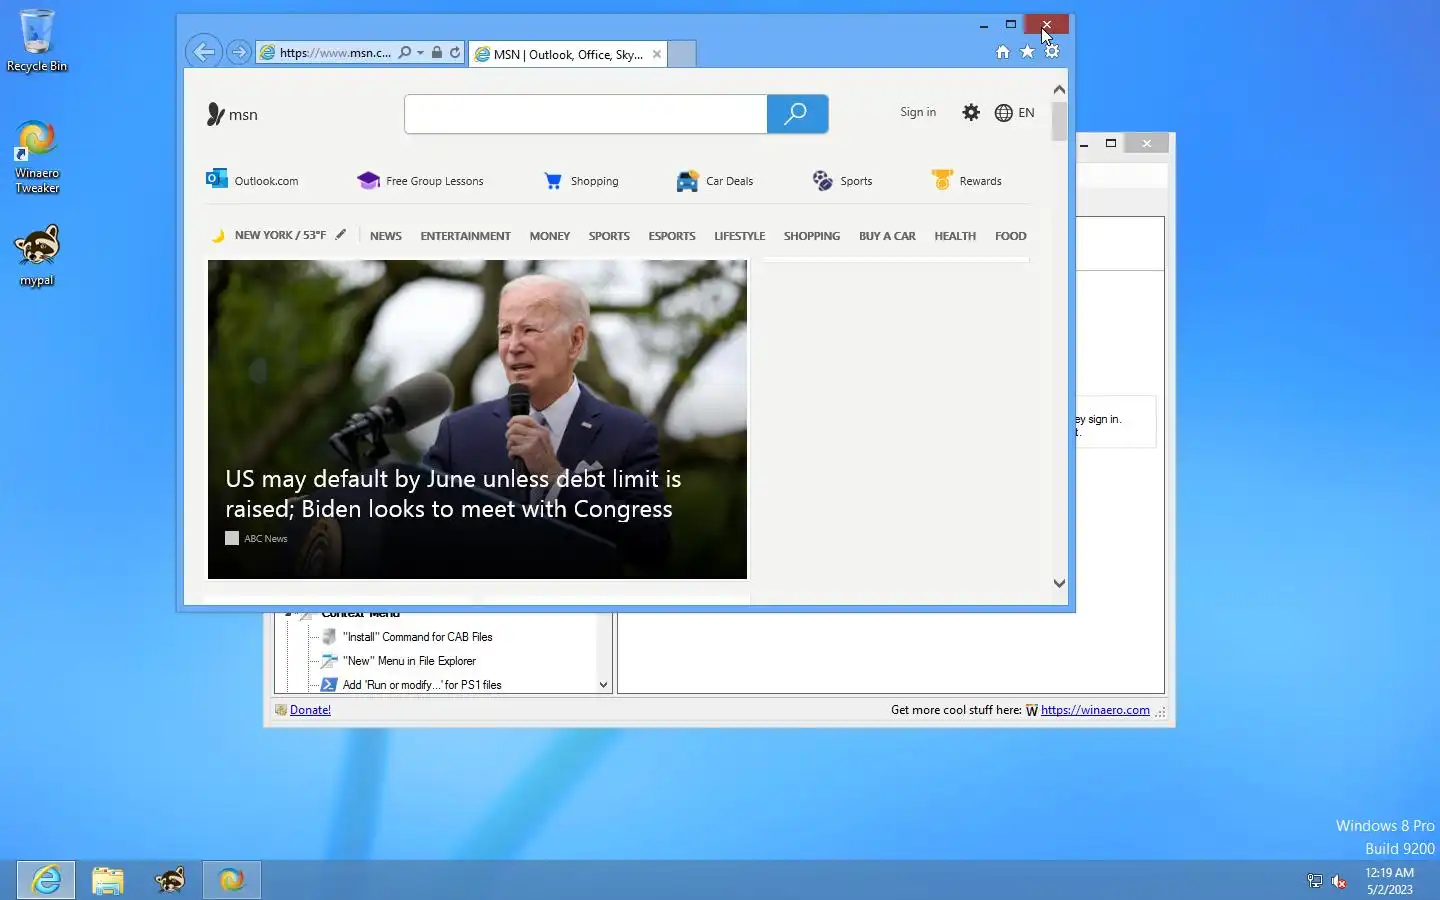The image size is (1440, 900).
Task: Open the https://winaero.com link
Action: tap(1095, 710)
